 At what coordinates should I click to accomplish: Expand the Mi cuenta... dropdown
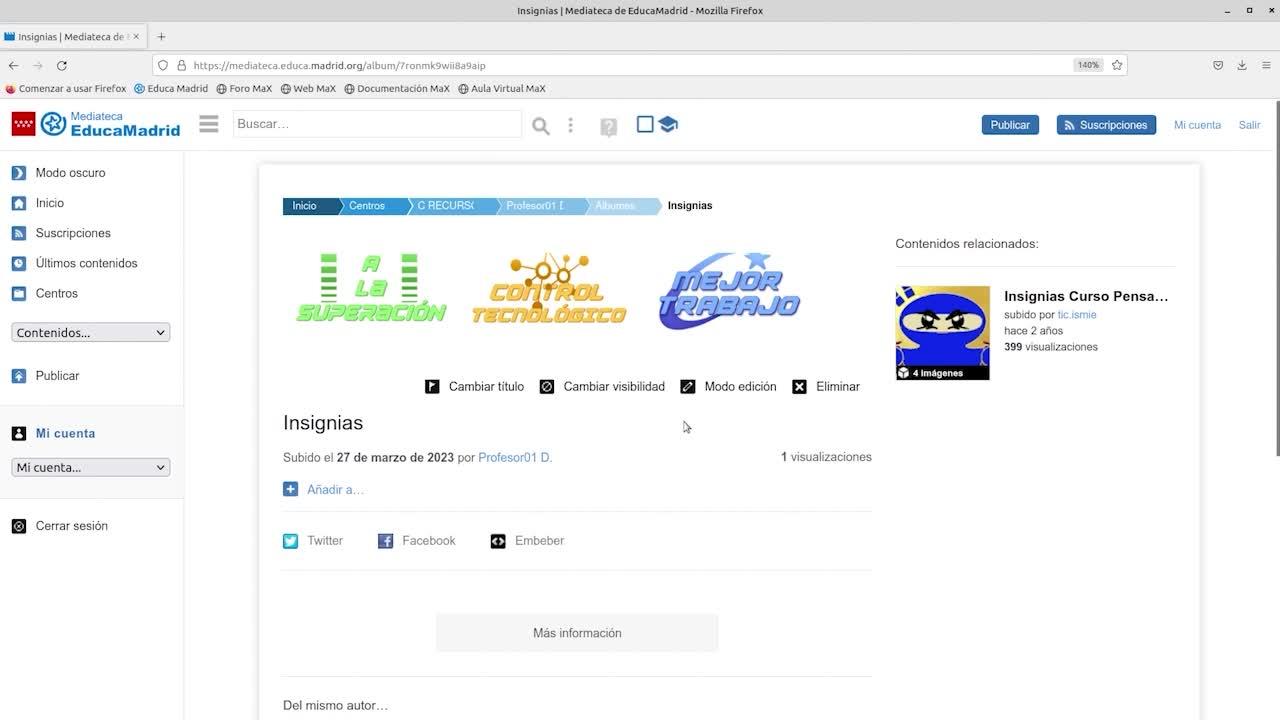(x=91, y=467)
